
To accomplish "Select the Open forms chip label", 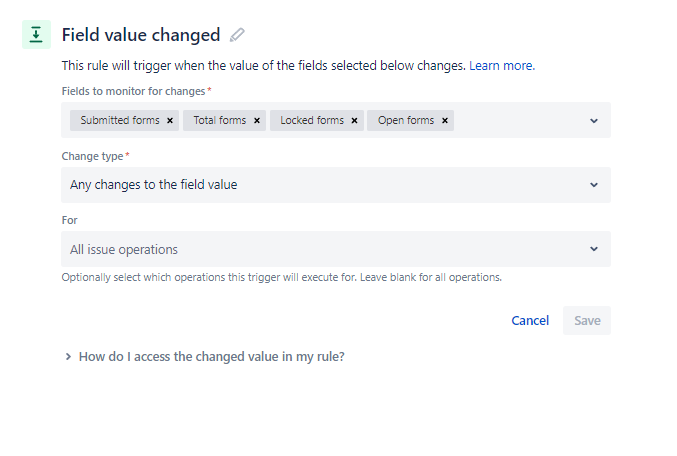I will coord(406,120).
